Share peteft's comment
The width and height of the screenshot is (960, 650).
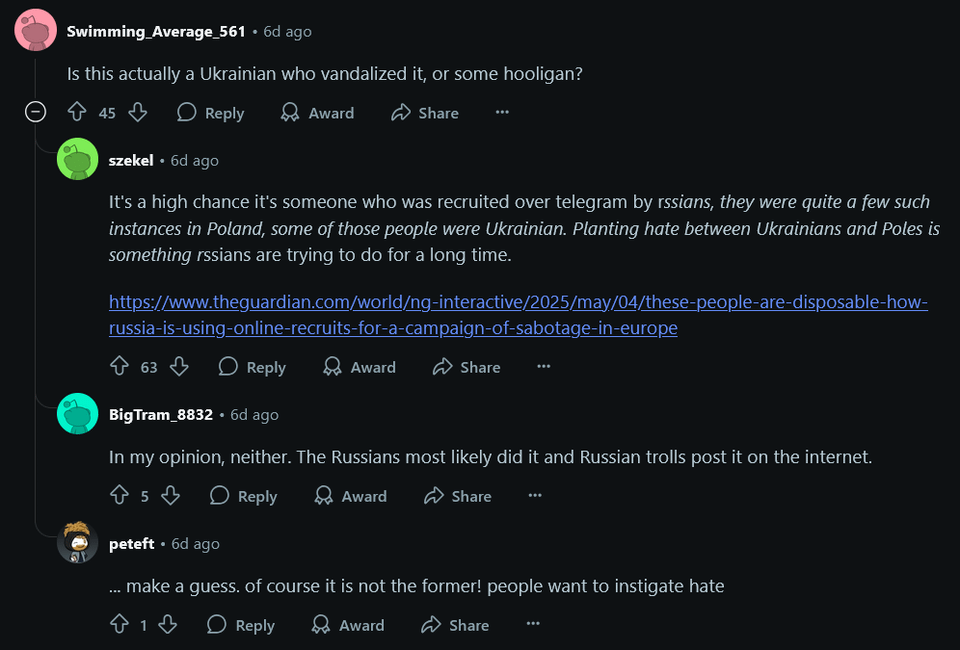(456, 625)
